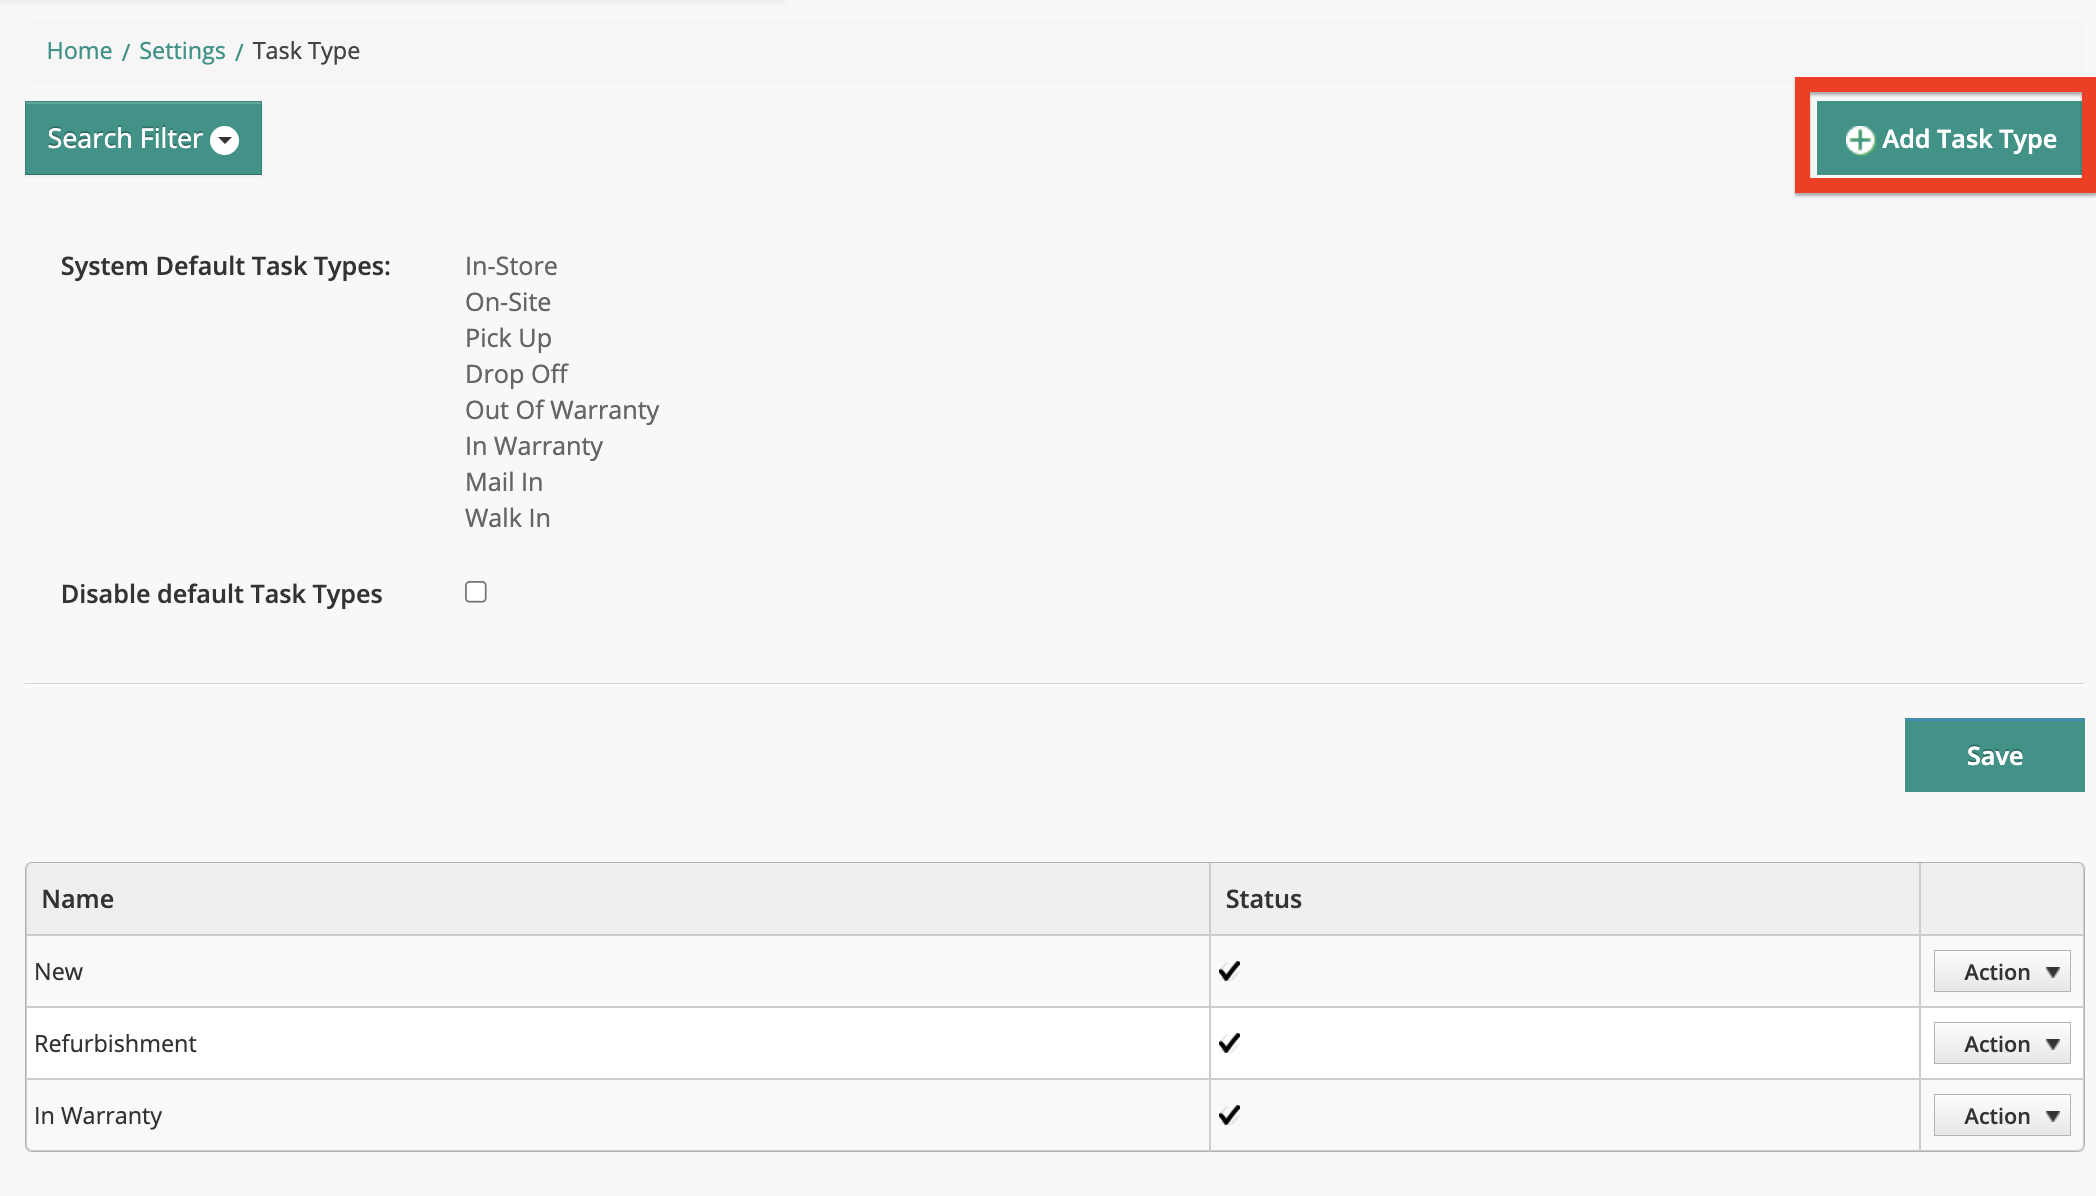Open the Search Filter dropdown
2096x1196 pixels.
[143, 138]
